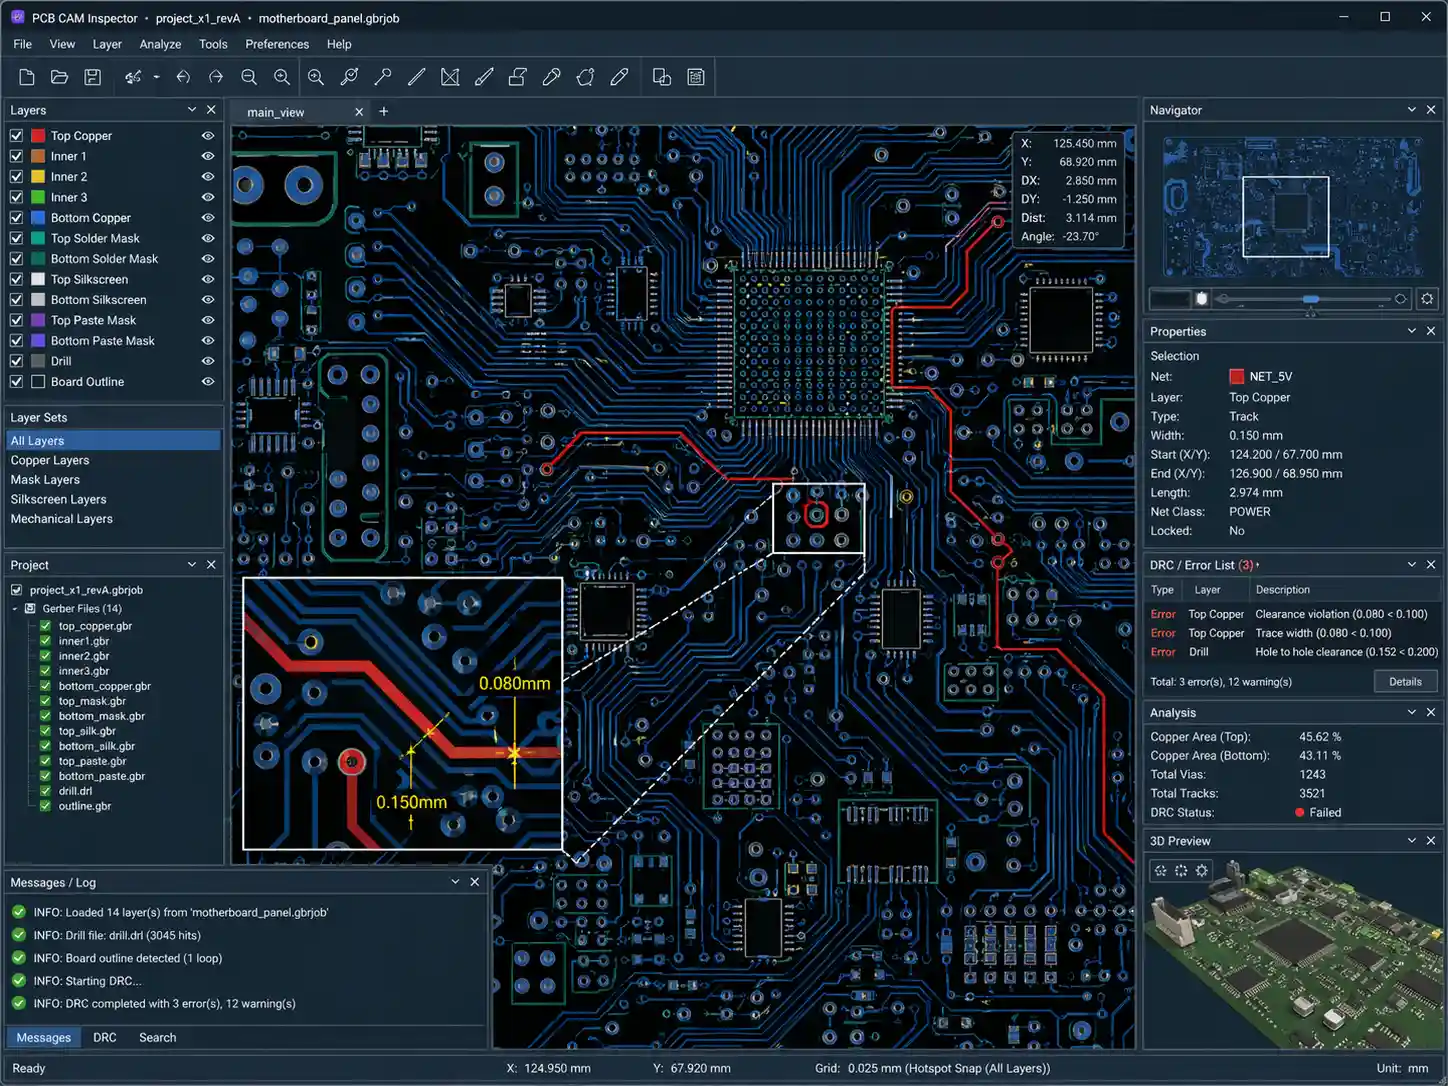Open the cut tool dropdown arrow

[x=156, y=77]
